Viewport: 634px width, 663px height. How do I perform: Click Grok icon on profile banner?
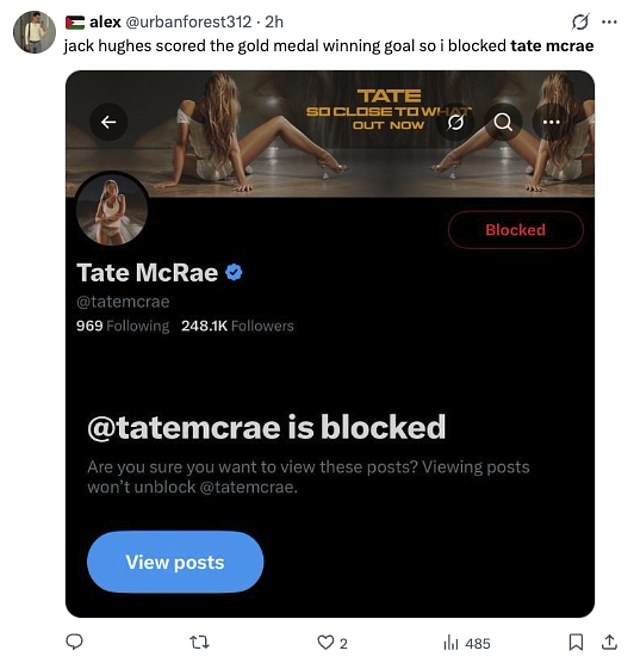455,122
